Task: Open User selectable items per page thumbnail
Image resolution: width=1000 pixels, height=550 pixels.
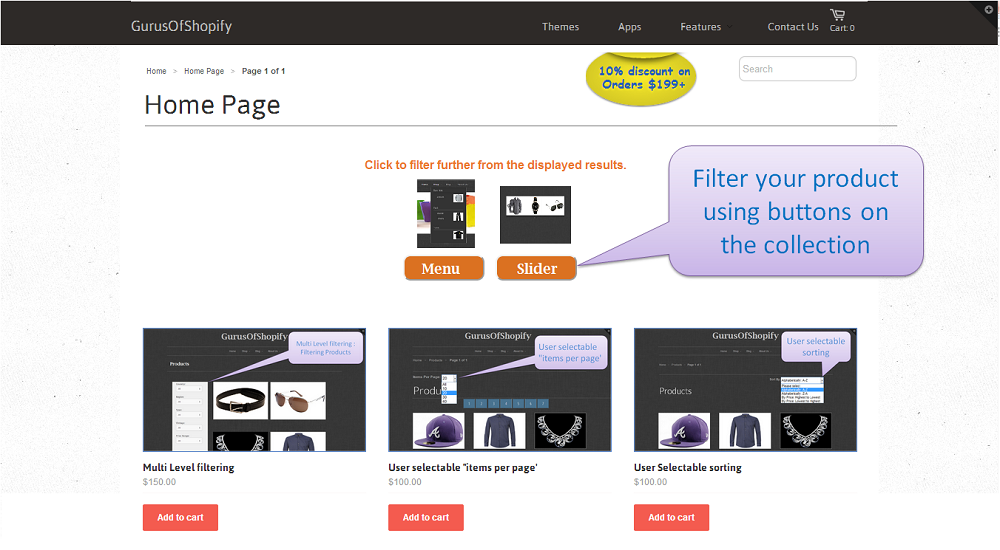Action: pyautogui.click(x=499, y=390)
